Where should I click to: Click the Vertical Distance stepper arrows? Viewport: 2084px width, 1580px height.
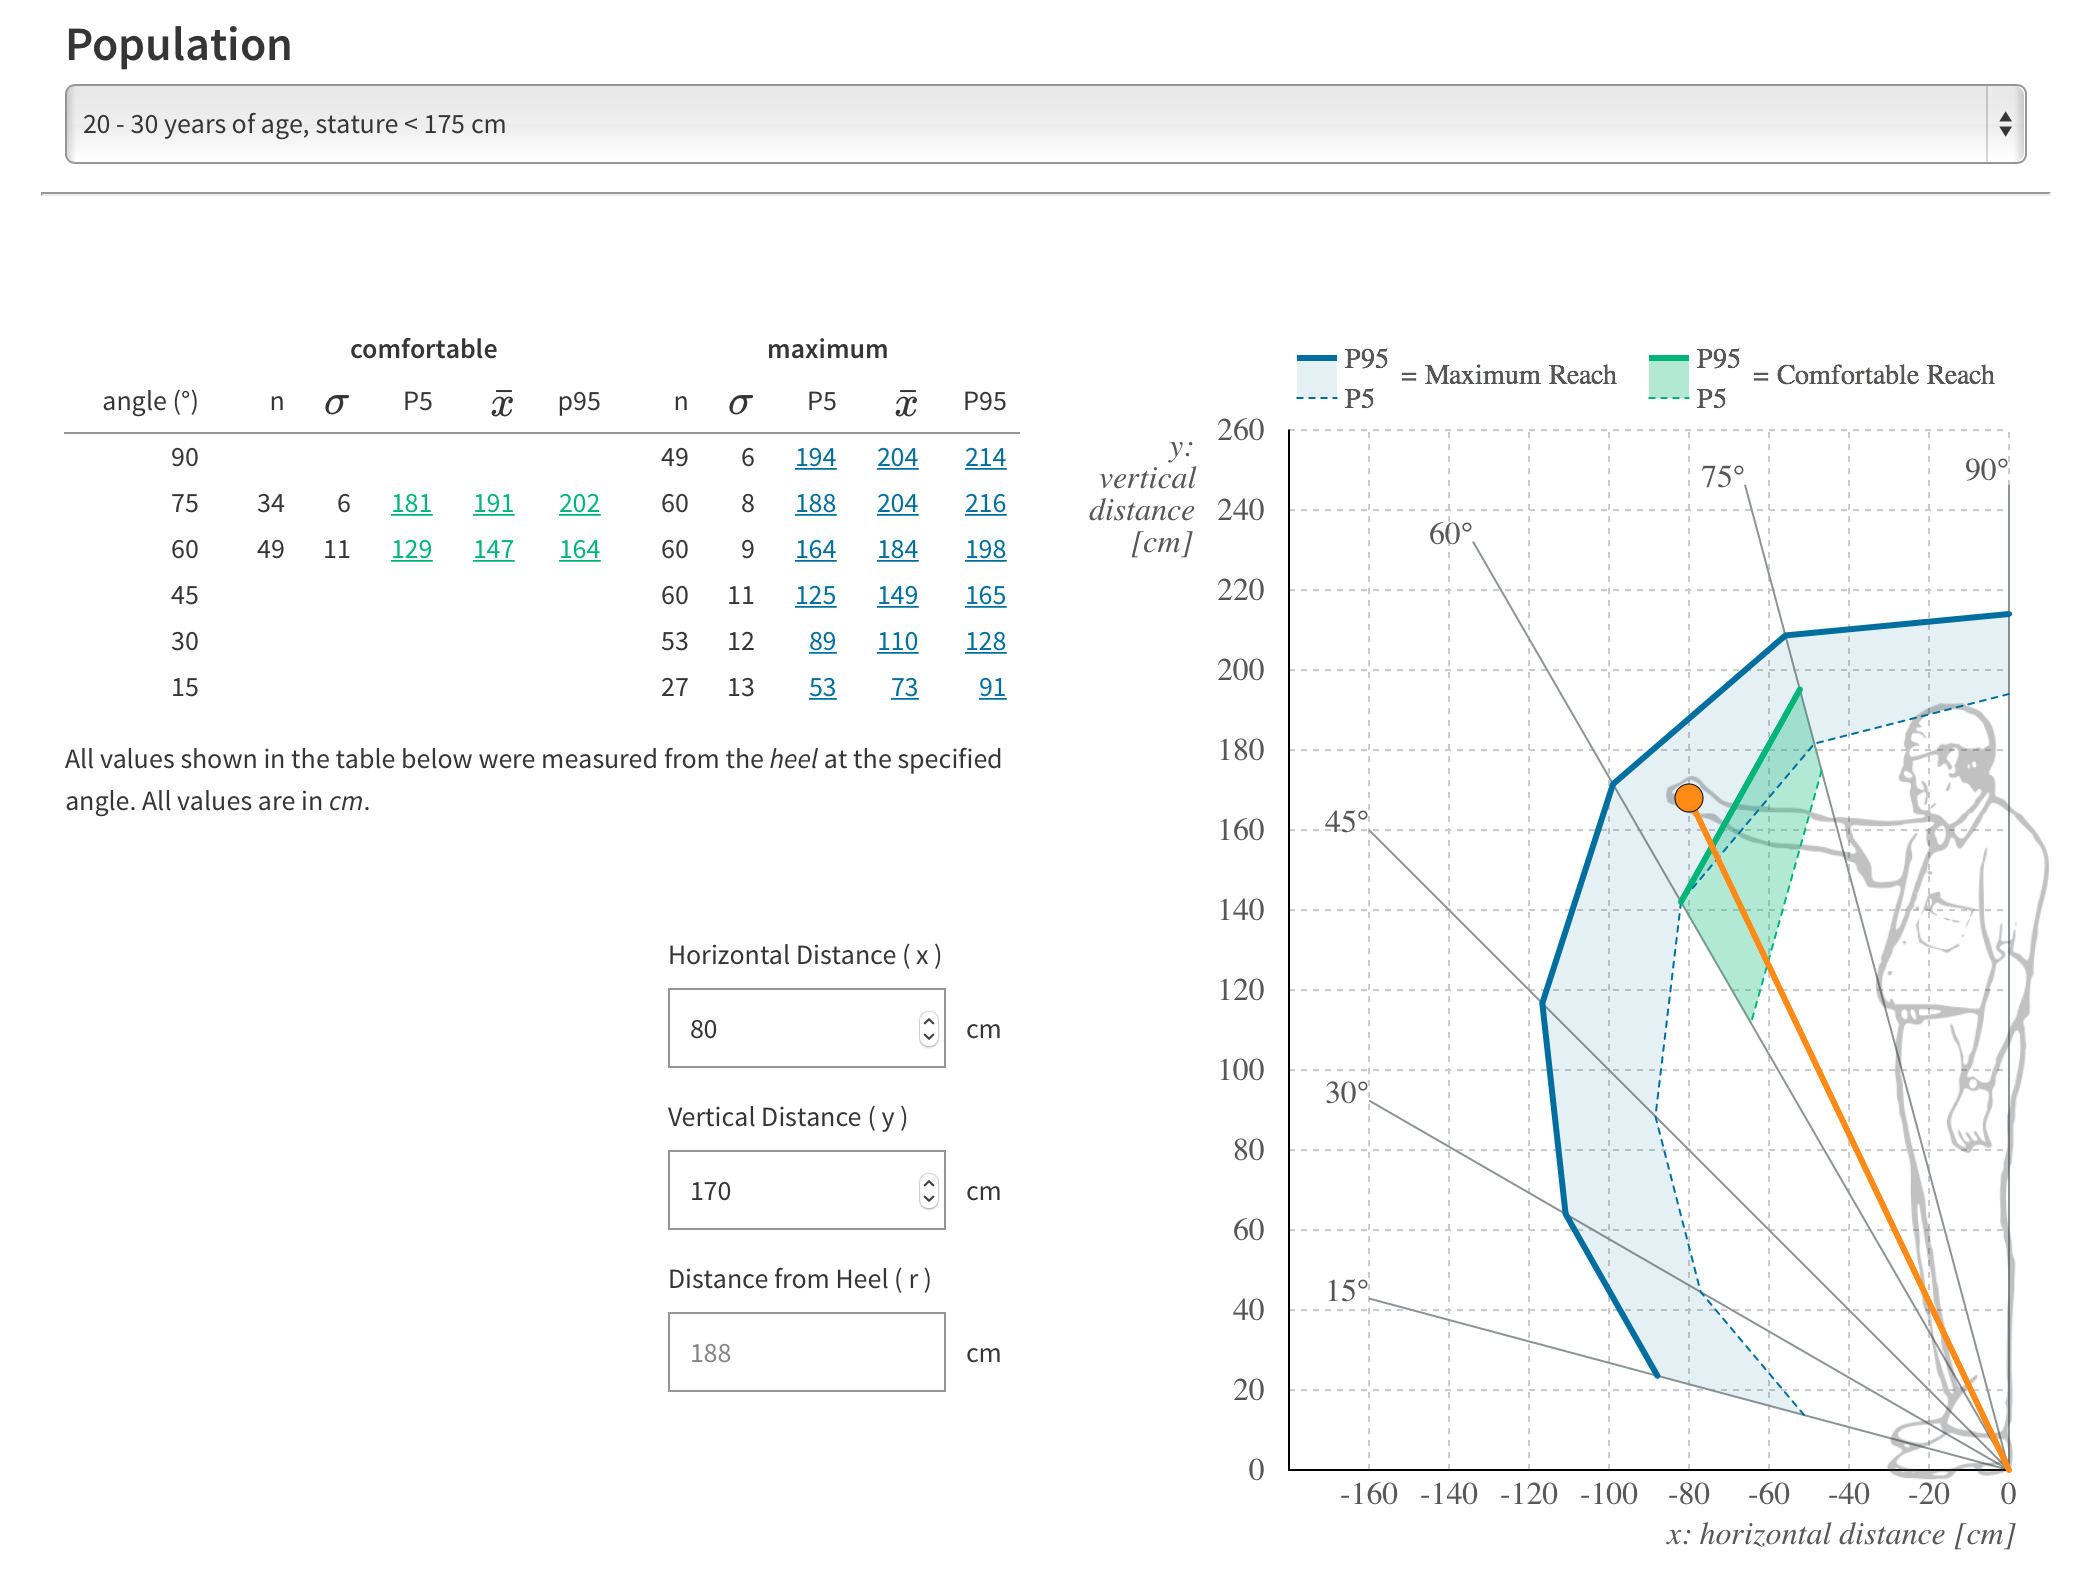[x=929, y=1190]
